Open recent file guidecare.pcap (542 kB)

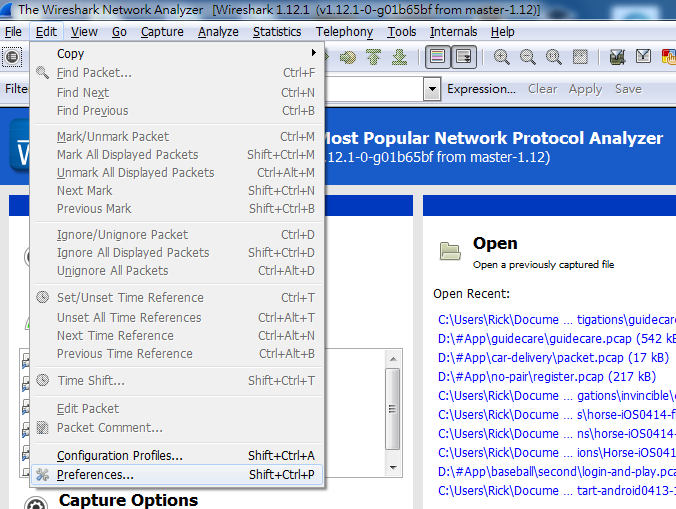[x=557, y=339]
